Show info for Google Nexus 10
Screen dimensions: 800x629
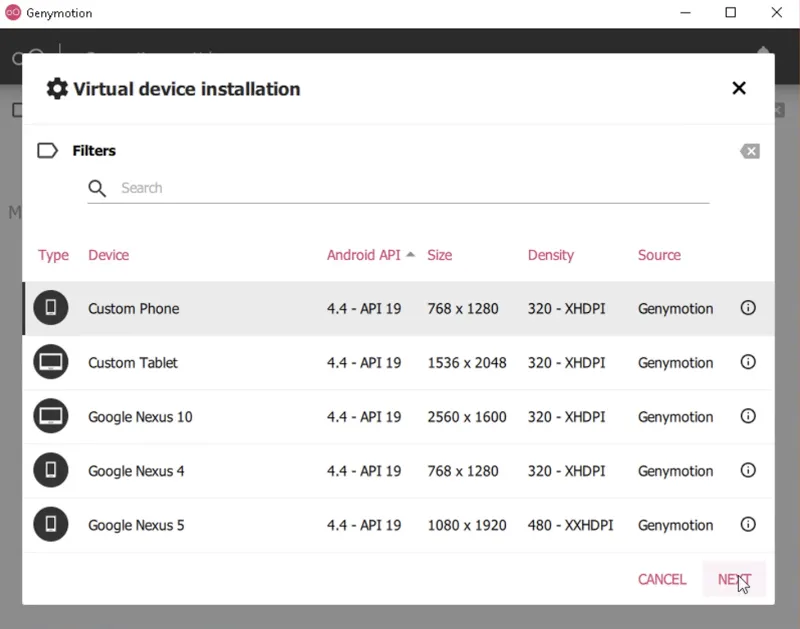tap(748, 416)
